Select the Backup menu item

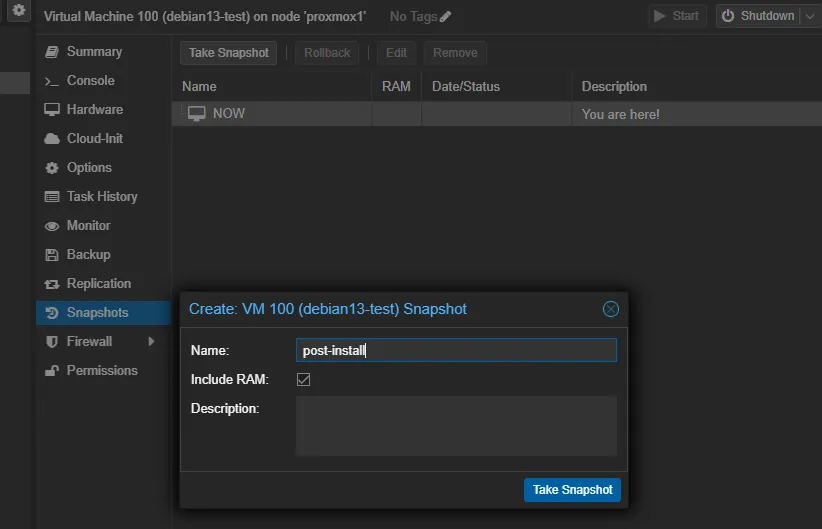coord(103,255)
